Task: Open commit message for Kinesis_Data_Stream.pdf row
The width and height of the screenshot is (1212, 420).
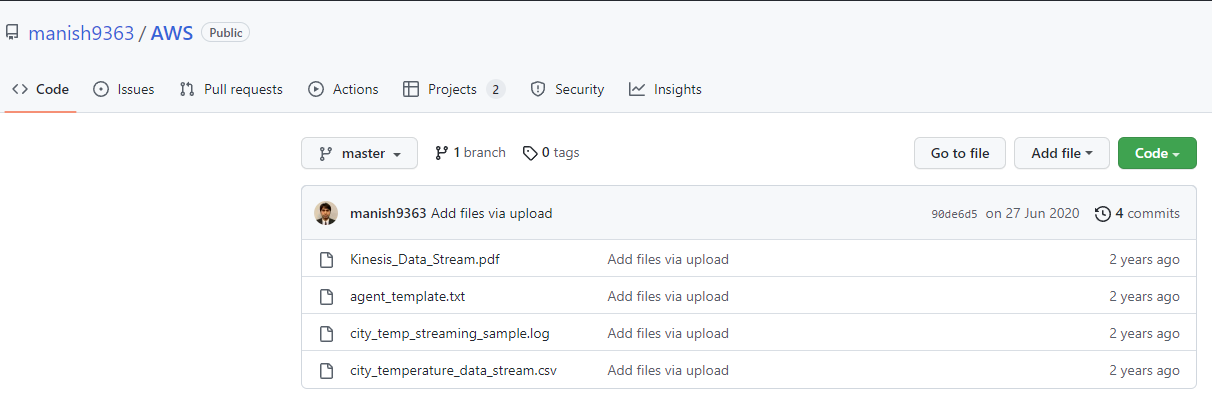Action: tap(668, 259)
